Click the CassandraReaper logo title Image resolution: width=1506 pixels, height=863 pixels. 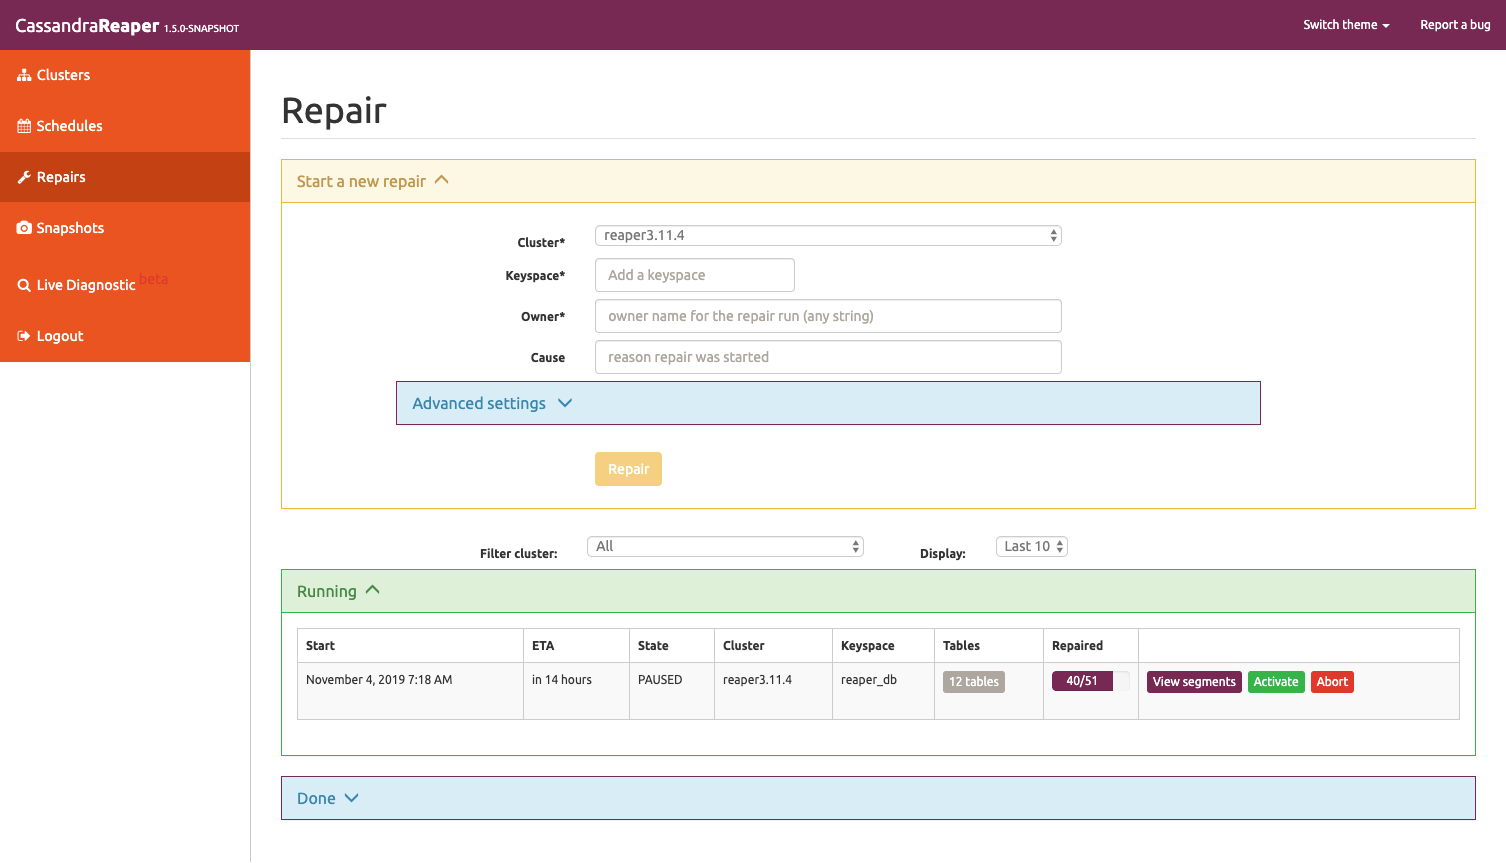point(87,26)
